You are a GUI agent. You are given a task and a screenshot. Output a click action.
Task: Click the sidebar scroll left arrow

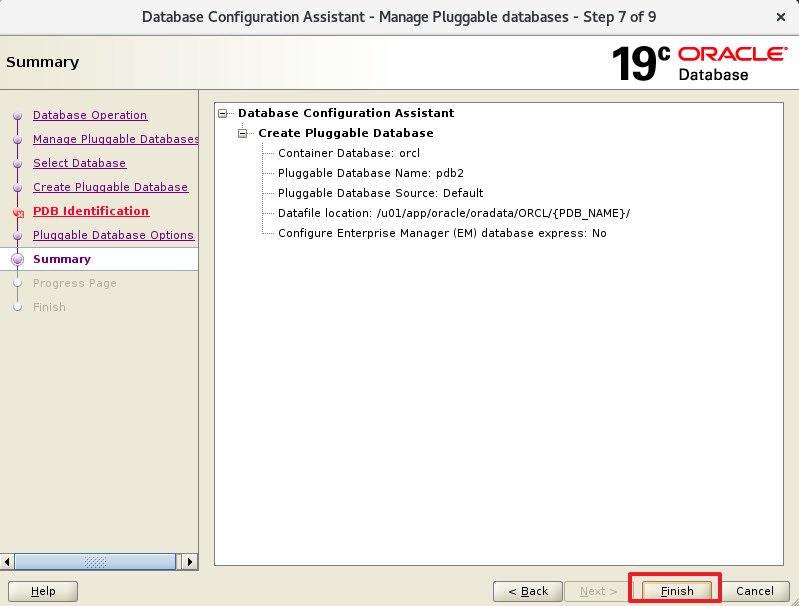(7, 562)
